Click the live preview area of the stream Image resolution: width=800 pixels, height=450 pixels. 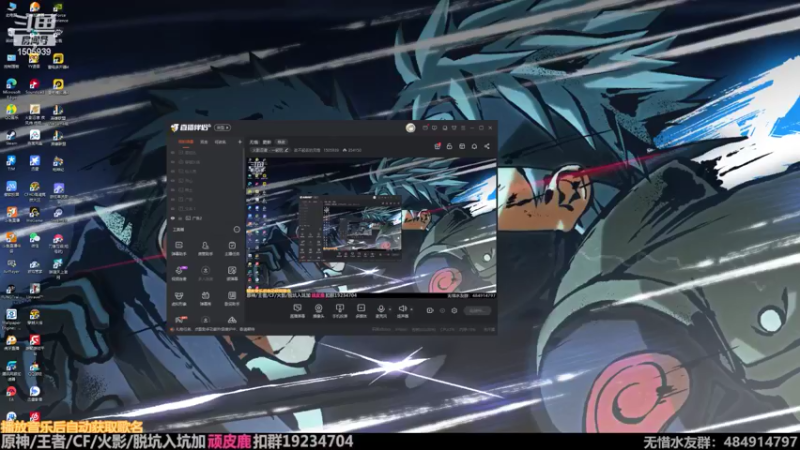[371, 228]
